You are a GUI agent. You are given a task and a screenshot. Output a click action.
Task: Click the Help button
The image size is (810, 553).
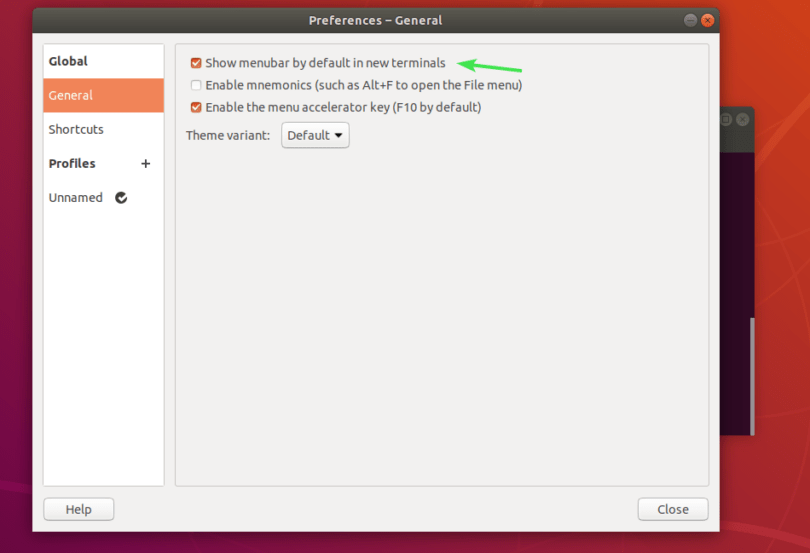79,510
